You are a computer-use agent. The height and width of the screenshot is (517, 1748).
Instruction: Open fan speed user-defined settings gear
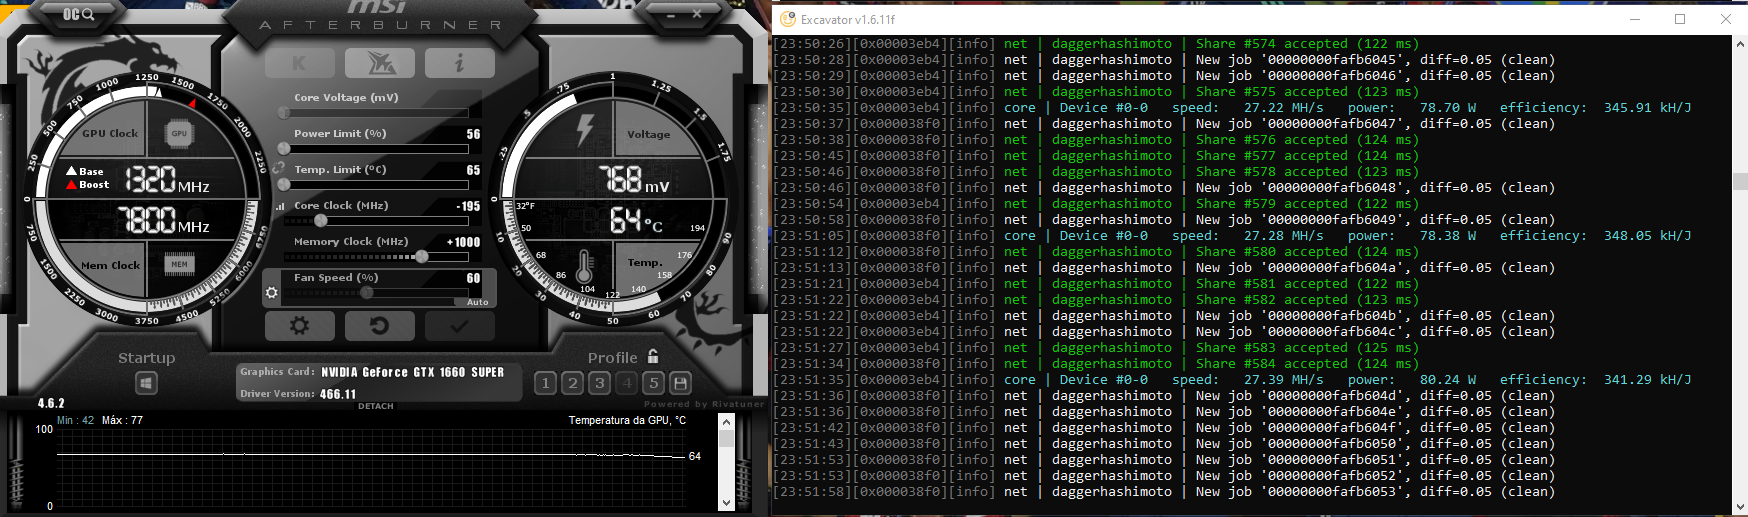271,293
